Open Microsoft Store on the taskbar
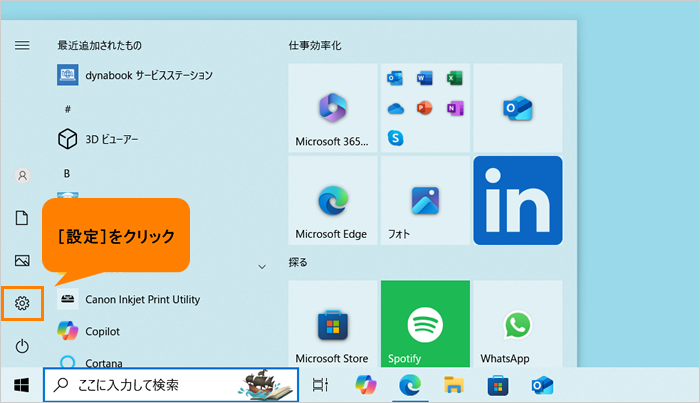 [x=498, y=385]
